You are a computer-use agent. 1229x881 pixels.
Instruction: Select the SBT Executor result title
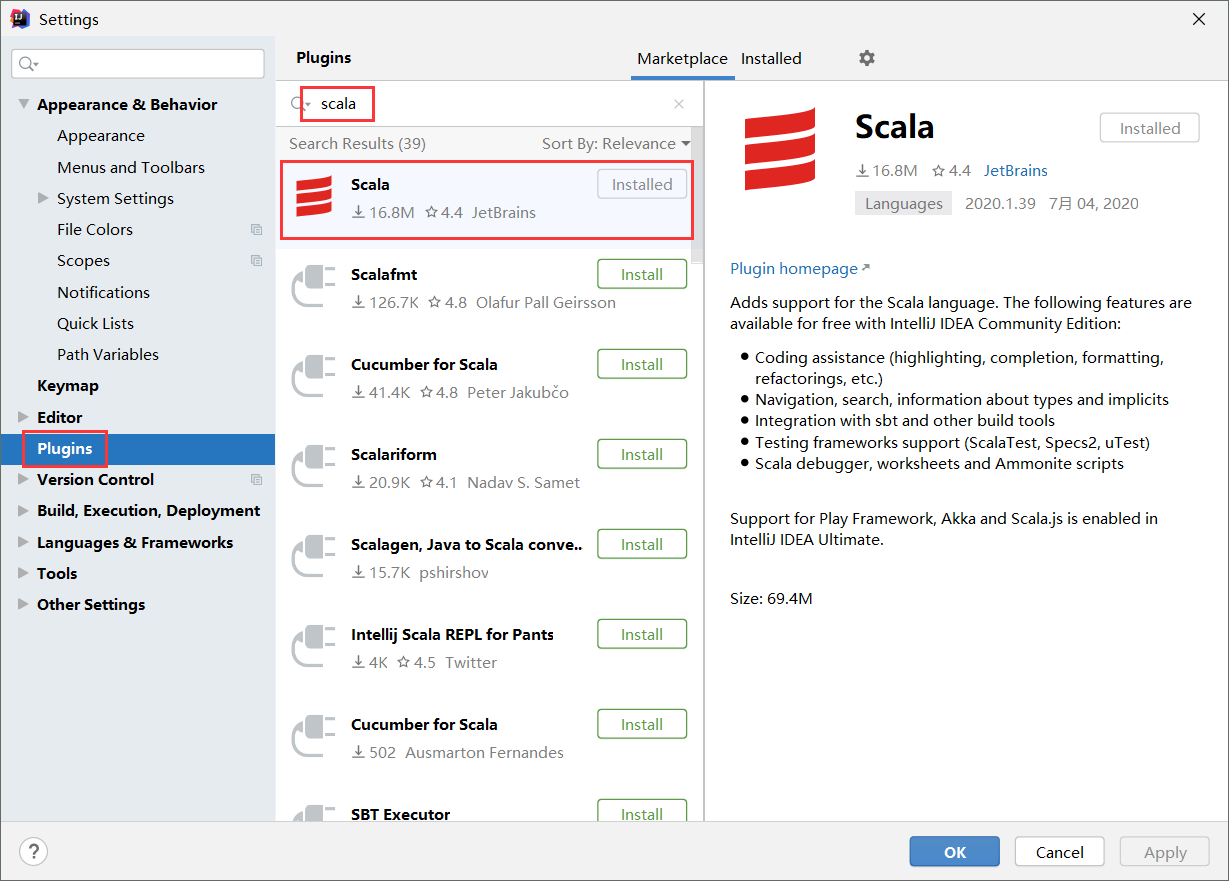click(401, 814)
